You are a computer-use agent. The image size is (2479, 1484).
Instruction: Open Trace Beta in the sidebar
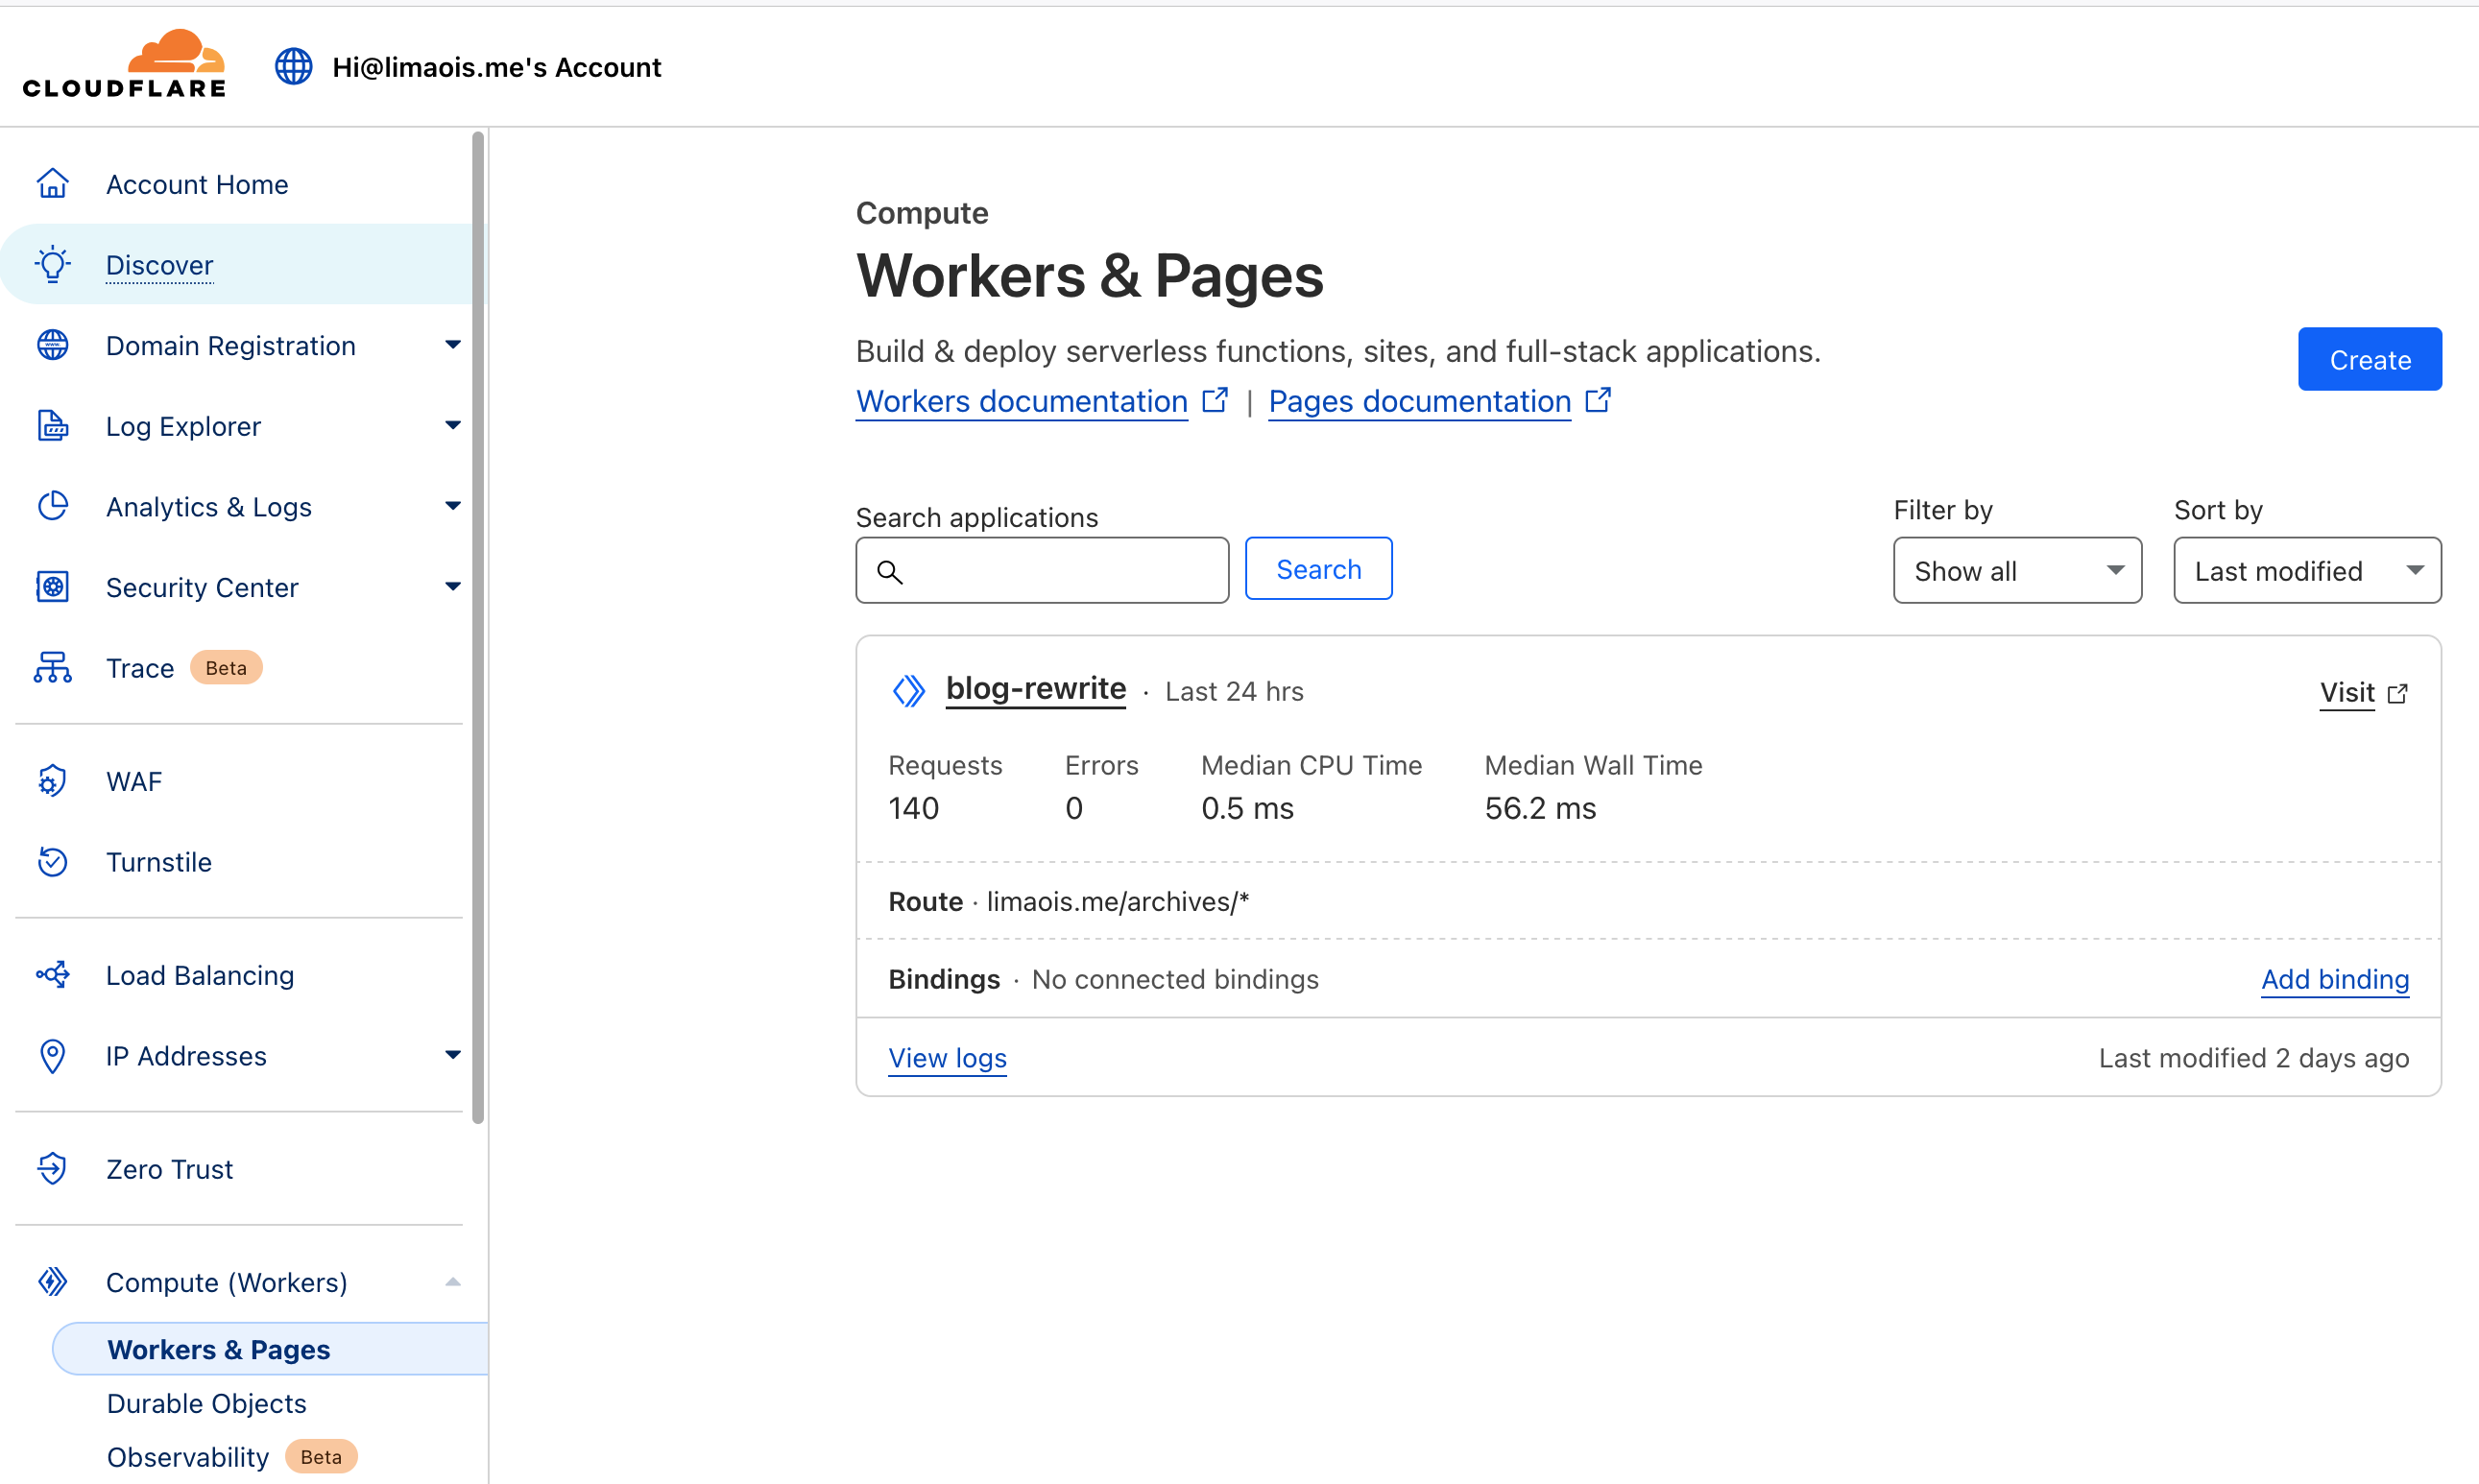point(183,667)
